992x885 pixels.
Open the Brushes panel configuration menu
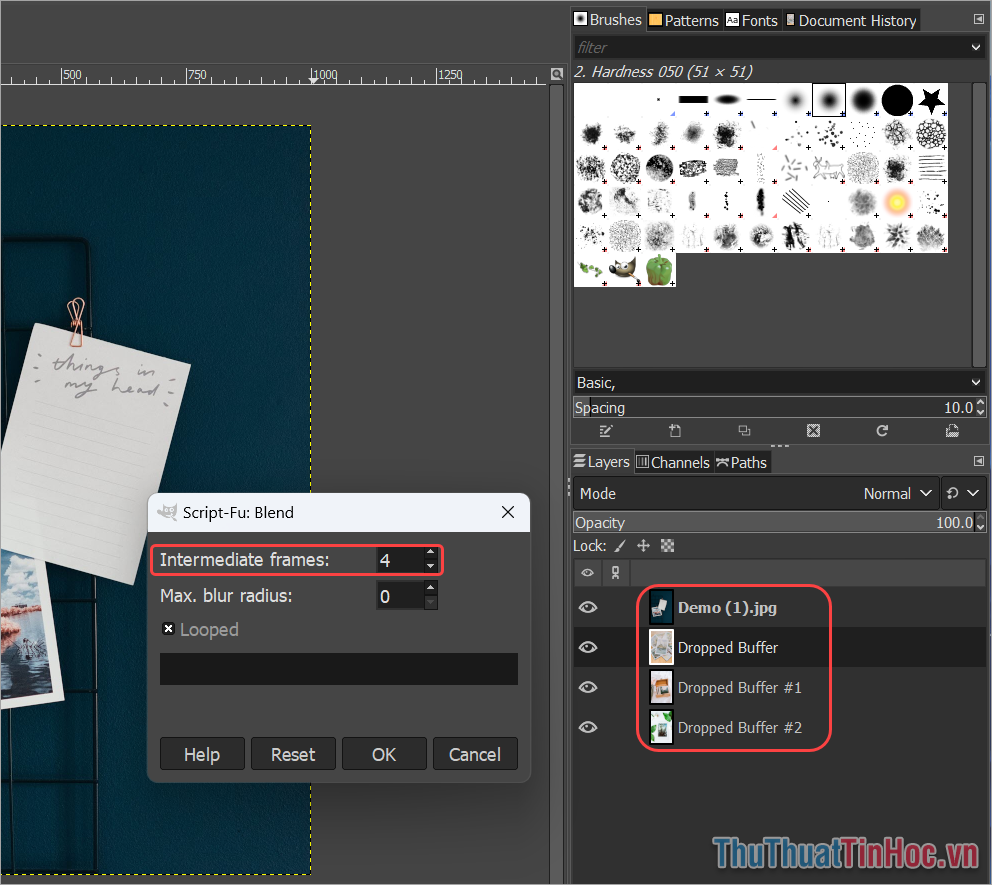pyautogui.click(x=979, y=20)
